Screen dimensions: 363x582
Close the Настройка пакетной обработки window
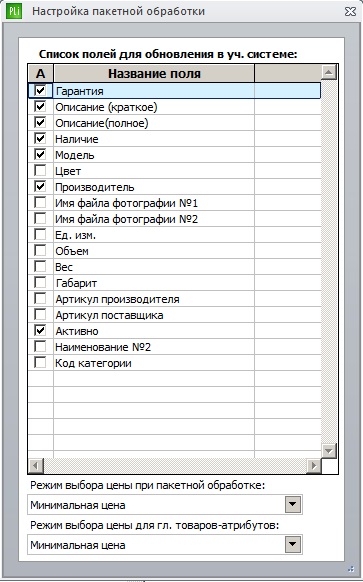click(350, 12)
